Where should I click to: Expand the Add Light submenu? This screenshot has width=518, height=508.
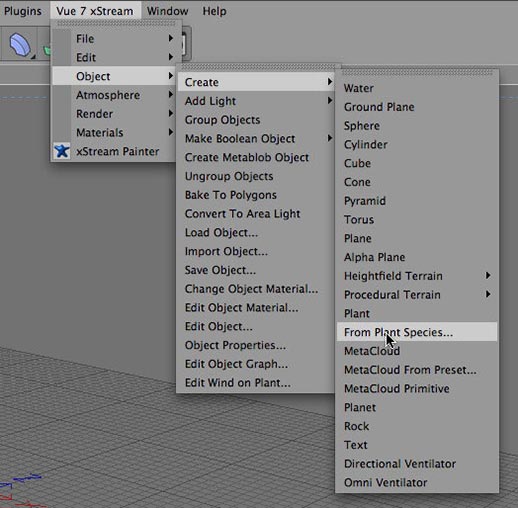coord(256,101)
